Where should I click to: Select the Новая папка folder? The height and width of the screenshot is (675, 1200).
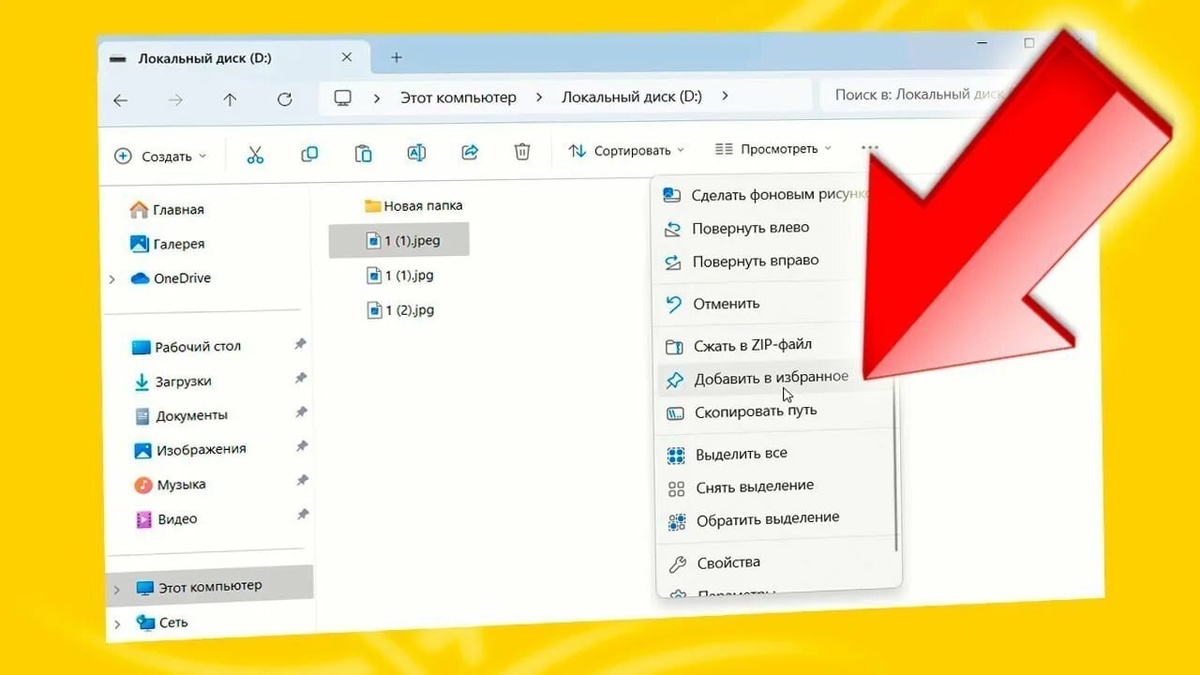pyautogui.click(x=413, y=206)
